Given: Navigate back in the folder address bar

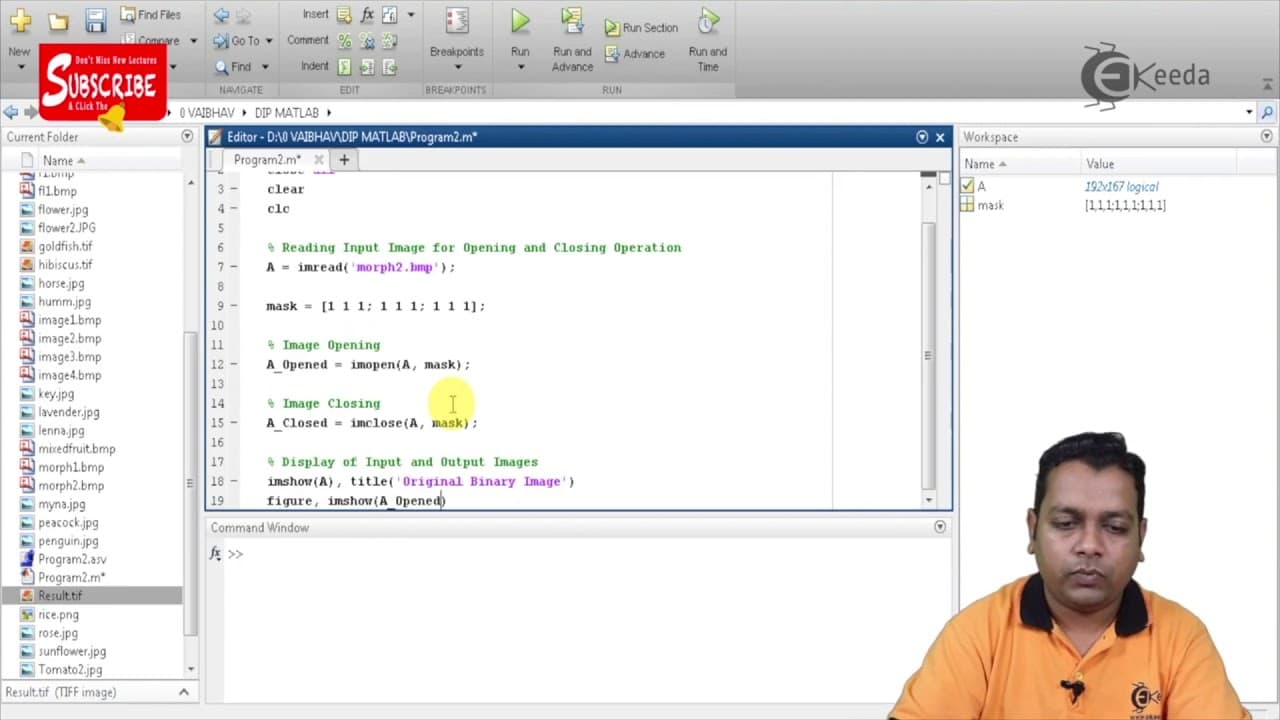Looking at the screenshot, I should (10, 113).
